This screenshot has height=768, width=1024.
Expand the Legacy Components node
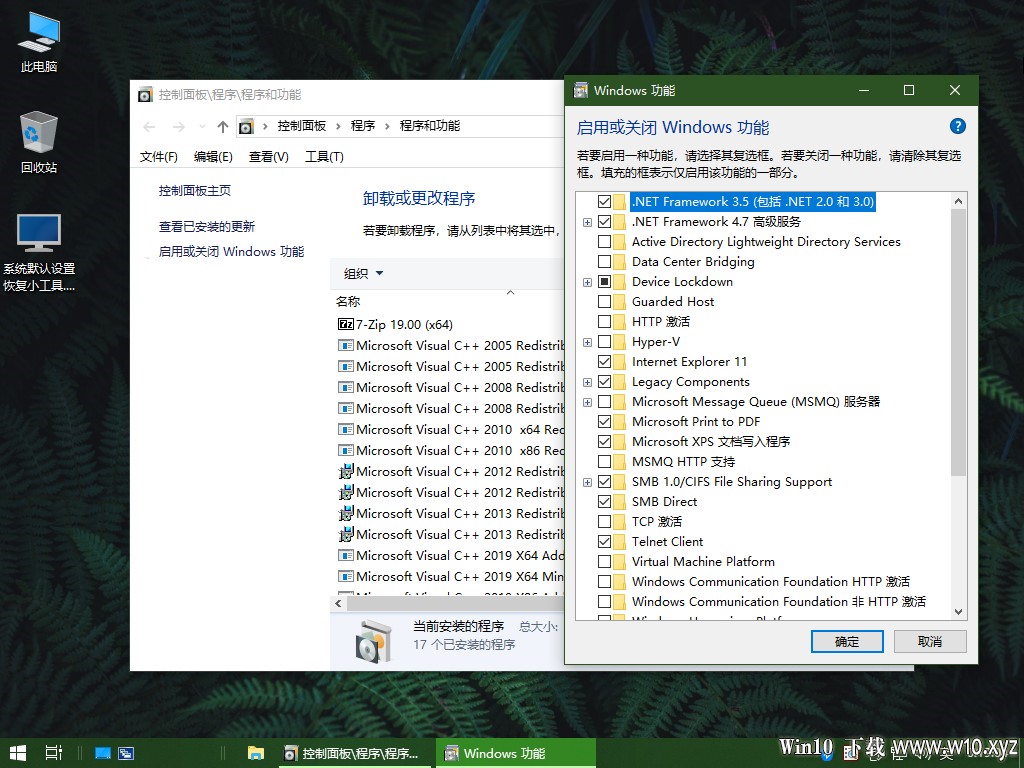coord(587,382)
